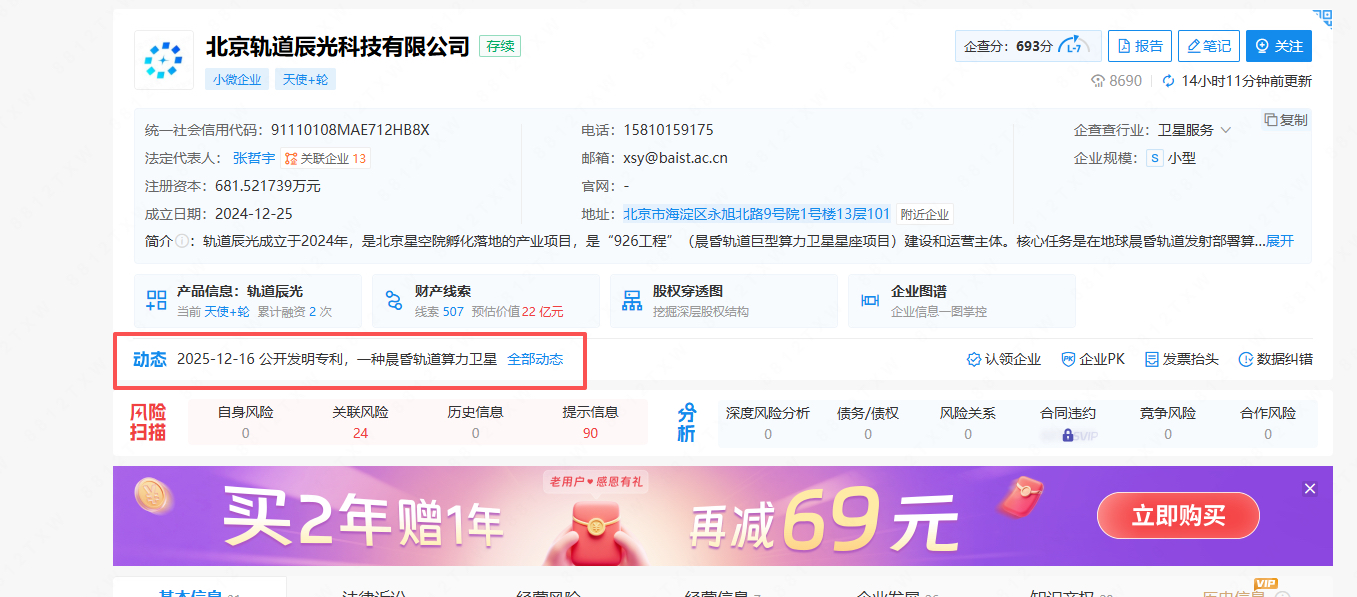Click the 股权穿透图 hierarchy icon
1357x597 pixels.
(632, 301)
